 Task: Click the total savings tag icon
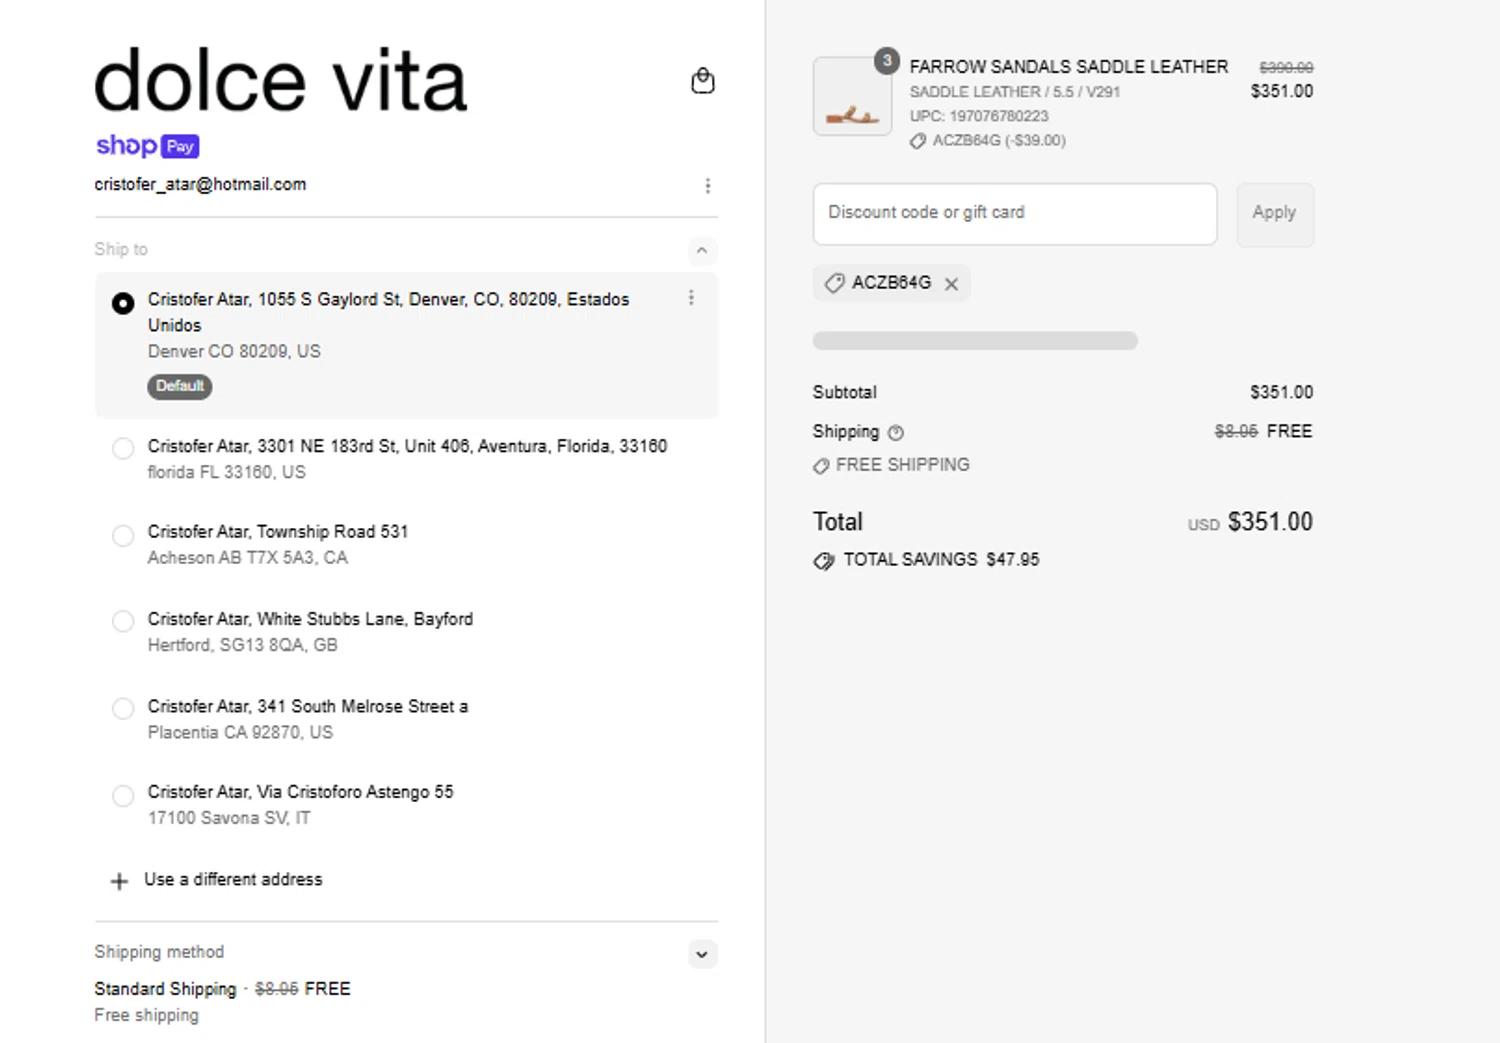823,561
